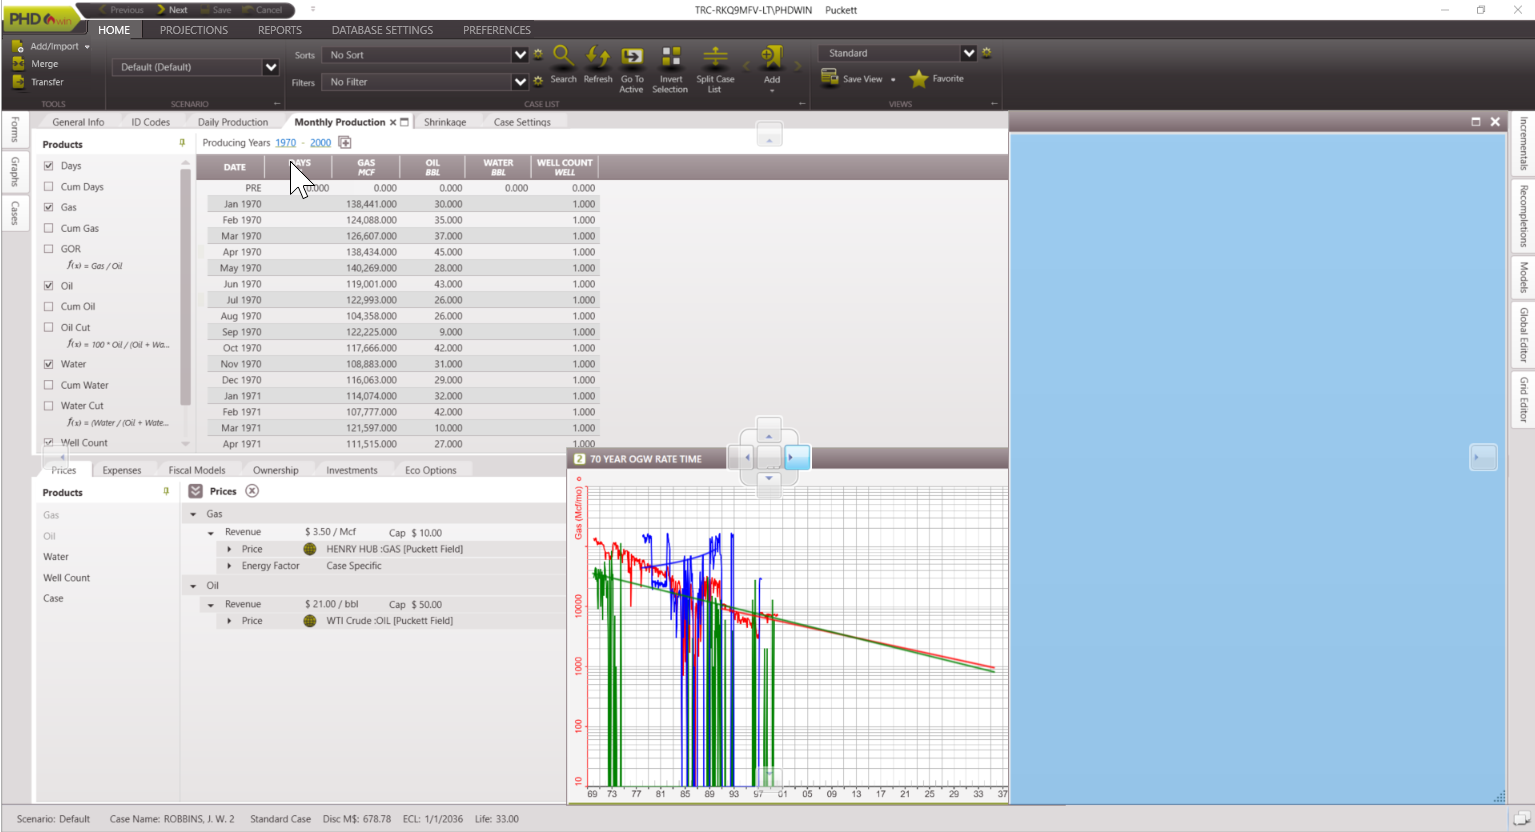Enable the Cum Oil checkbox
Viewport: 1535px width, 832px height.
pos(49,307)
